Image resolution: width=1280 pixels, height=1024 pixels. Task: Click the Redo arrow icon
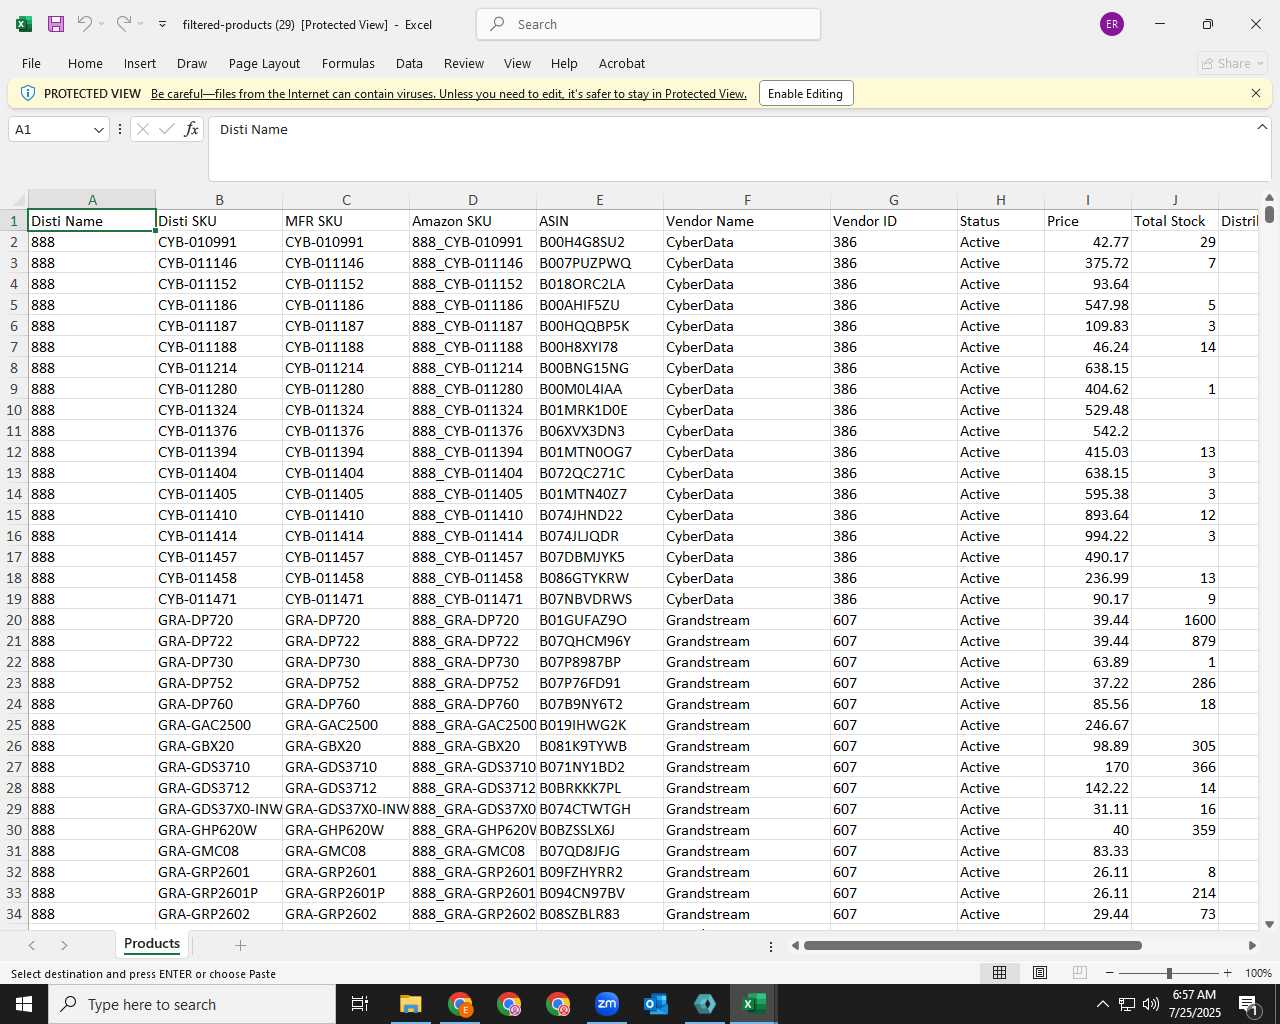(x=123, y=24)
